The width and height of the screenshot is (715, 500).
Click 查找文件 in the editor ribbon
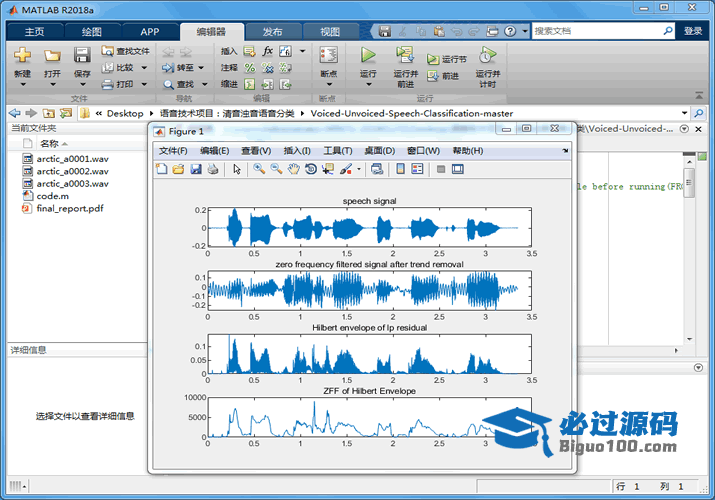126,51
